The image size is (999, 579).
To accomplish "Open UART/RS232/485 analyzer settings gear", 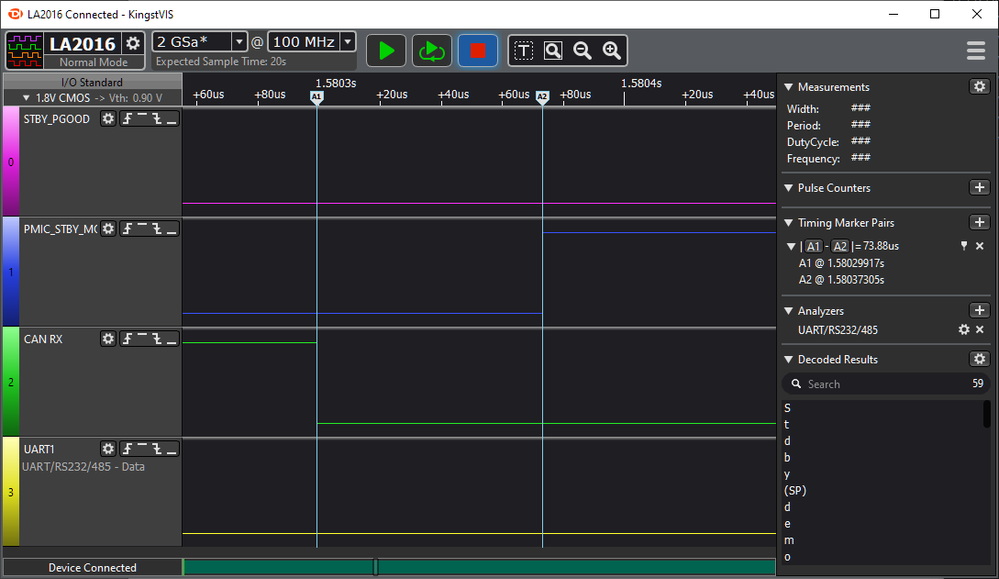I will click(x=964, y=329).
